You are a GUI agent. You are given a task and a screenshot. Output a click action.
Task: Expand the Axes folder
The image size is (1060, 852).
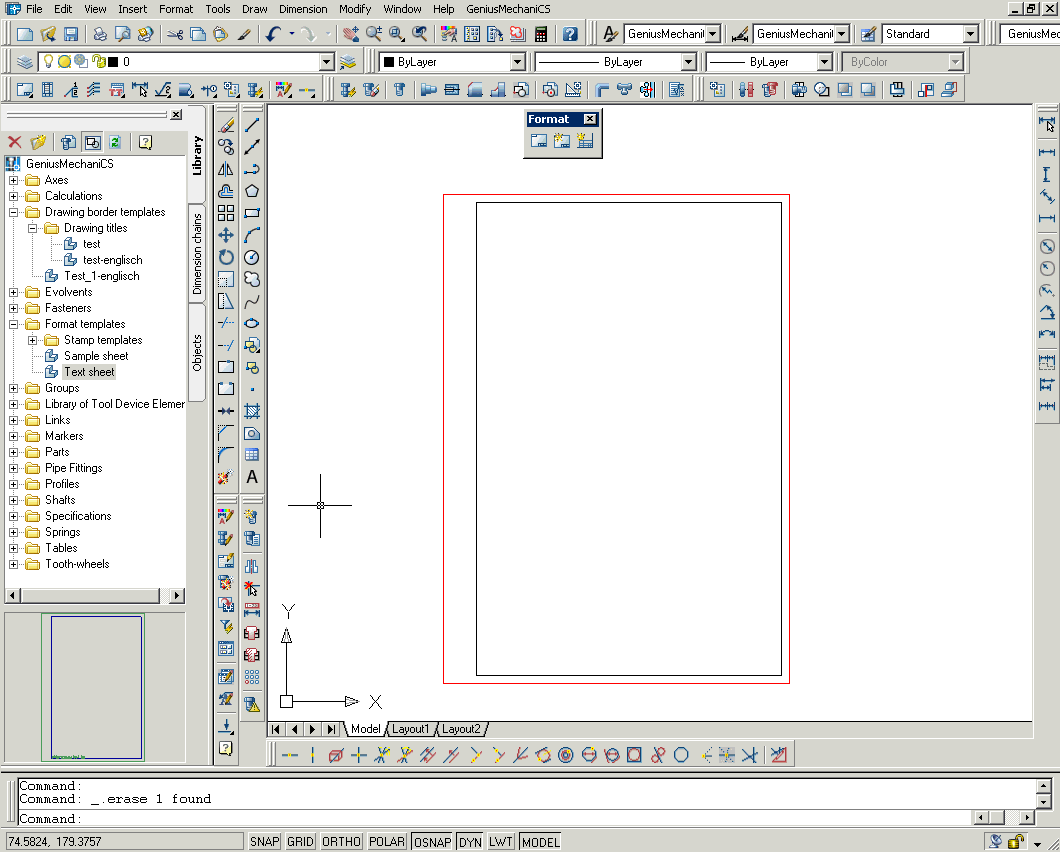click(x=13, y=180)
